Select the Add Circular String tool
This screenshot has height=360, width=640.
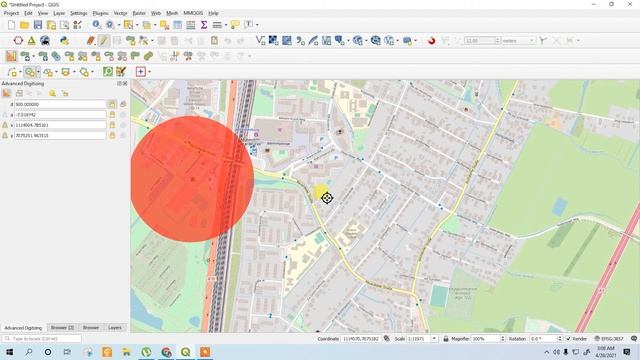[12, 72]
